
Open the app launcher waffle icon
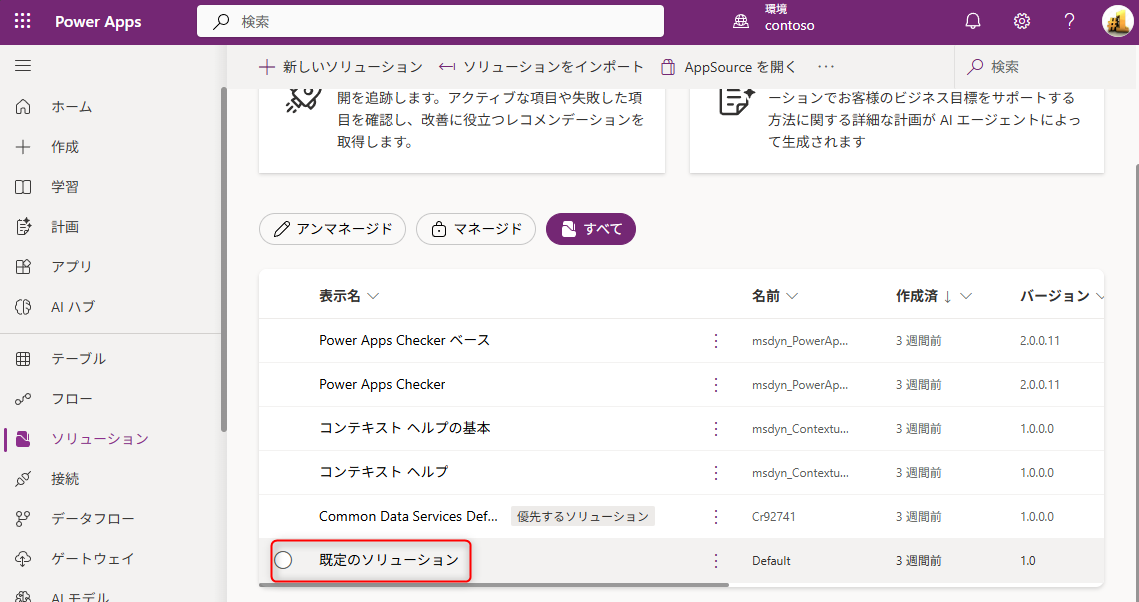(x=22, y=21)
